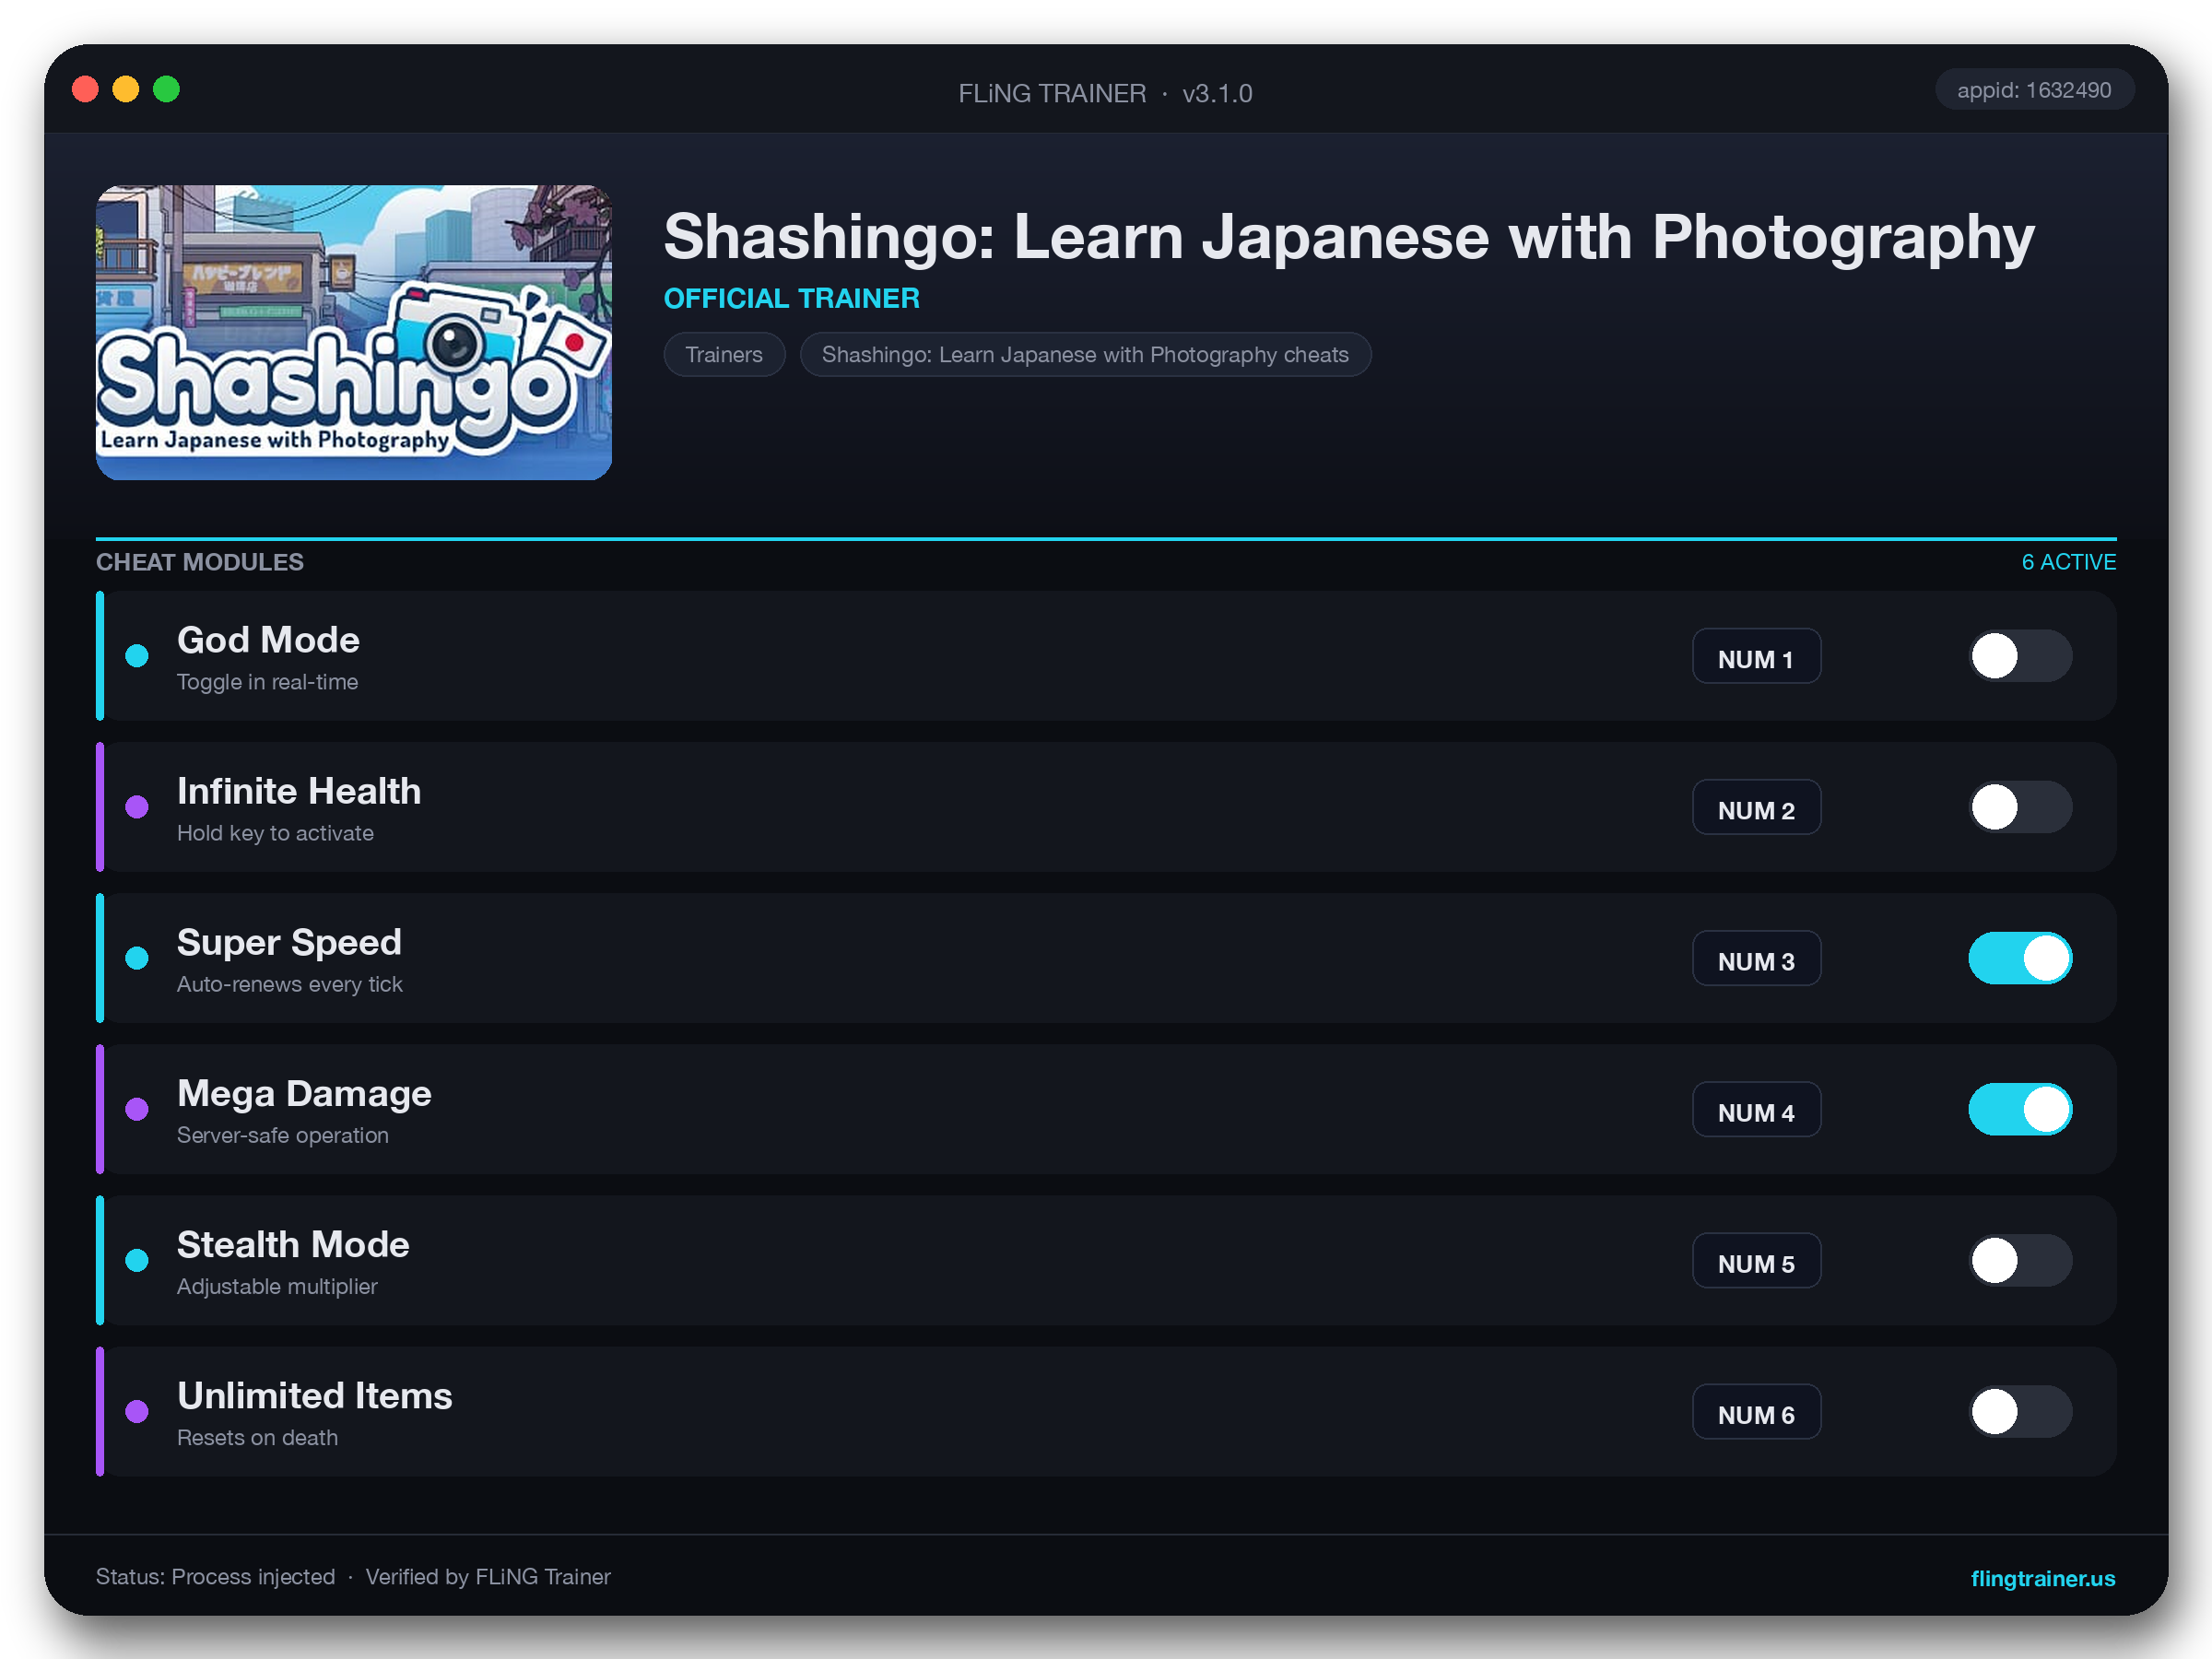Open the Trainers tag
The image size is (2212, 1659).
click(724, 354)
